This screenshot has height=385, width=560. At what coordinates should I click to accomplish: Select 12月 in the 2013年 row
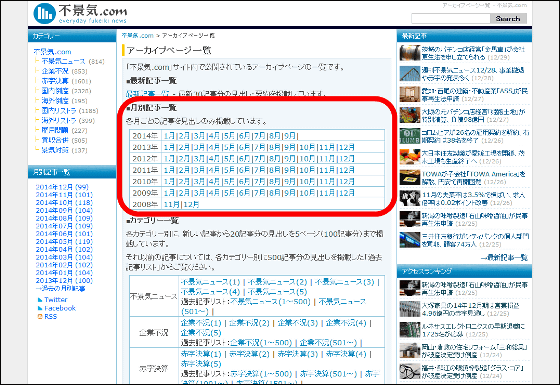point(346,147)
